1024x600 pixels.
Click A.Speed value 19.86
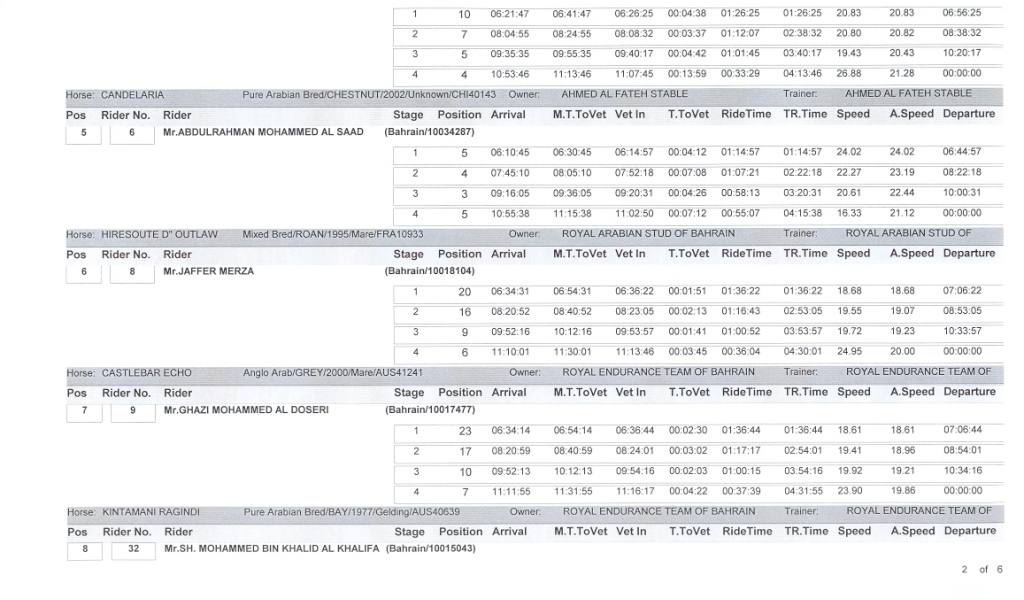coord(903,491)
